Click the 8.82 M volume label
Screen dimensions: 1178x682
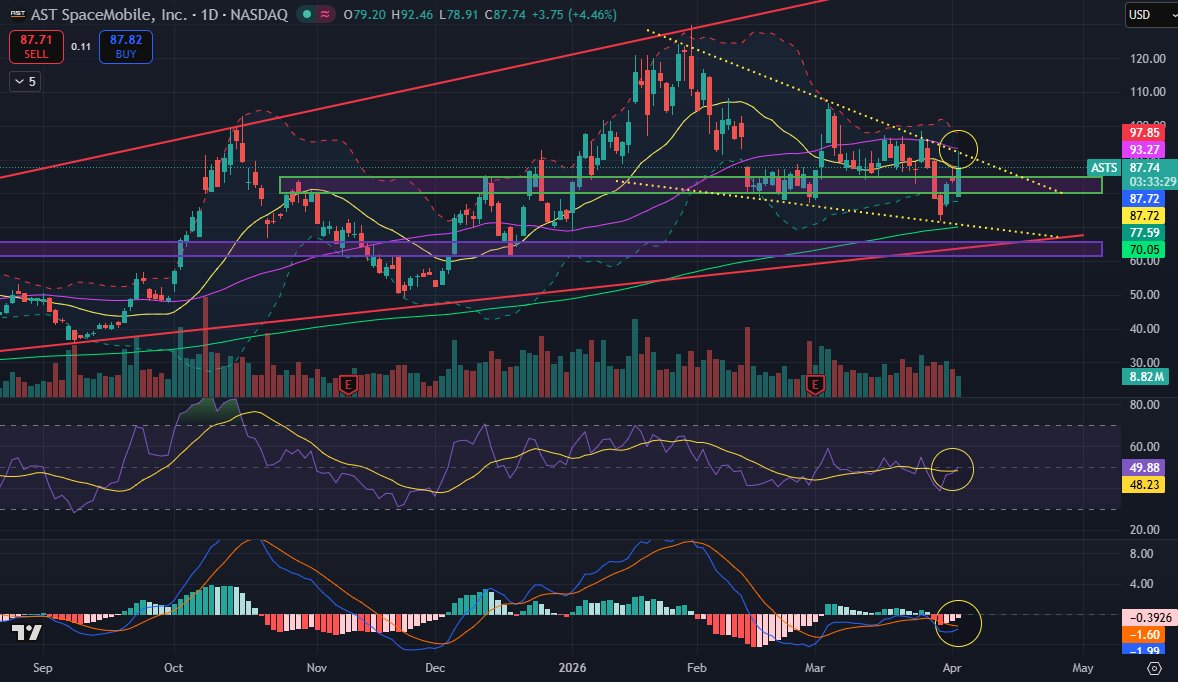(x=1146, y=376)
